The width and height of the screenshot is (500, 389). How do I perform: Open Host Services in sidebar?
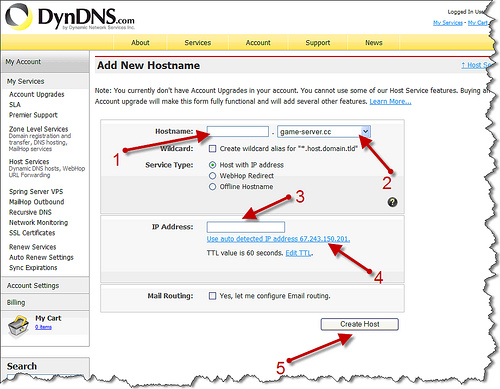(x=29, y=162)
